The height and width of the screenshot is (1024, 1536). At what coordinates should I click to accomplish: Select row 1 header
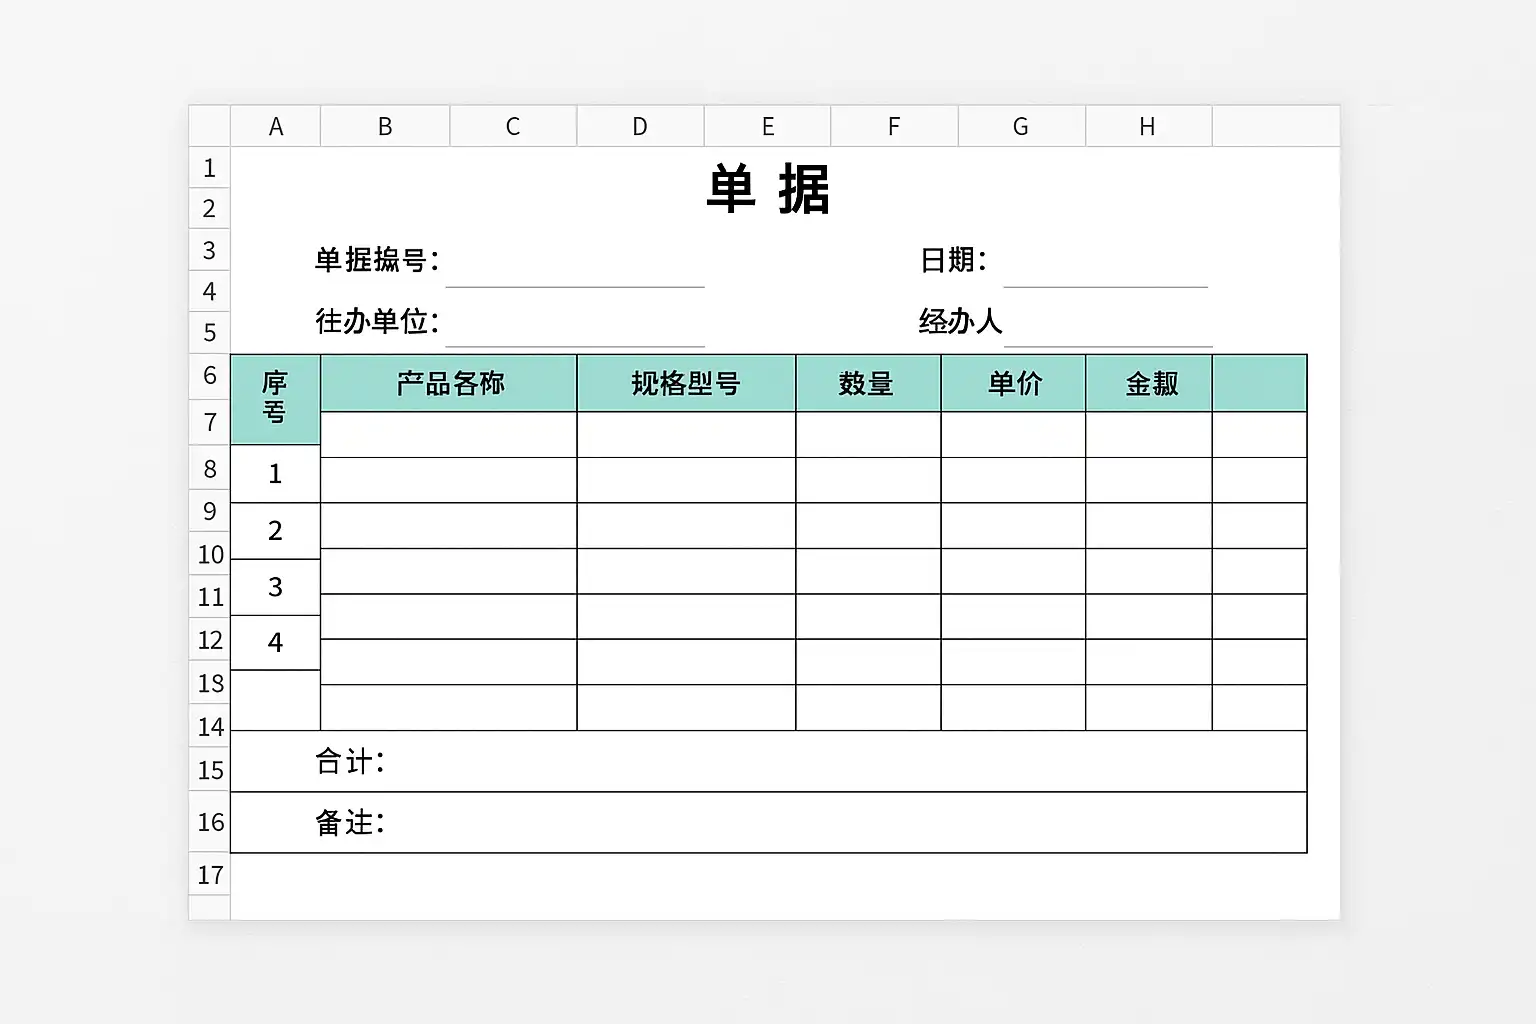pos(209,167)
